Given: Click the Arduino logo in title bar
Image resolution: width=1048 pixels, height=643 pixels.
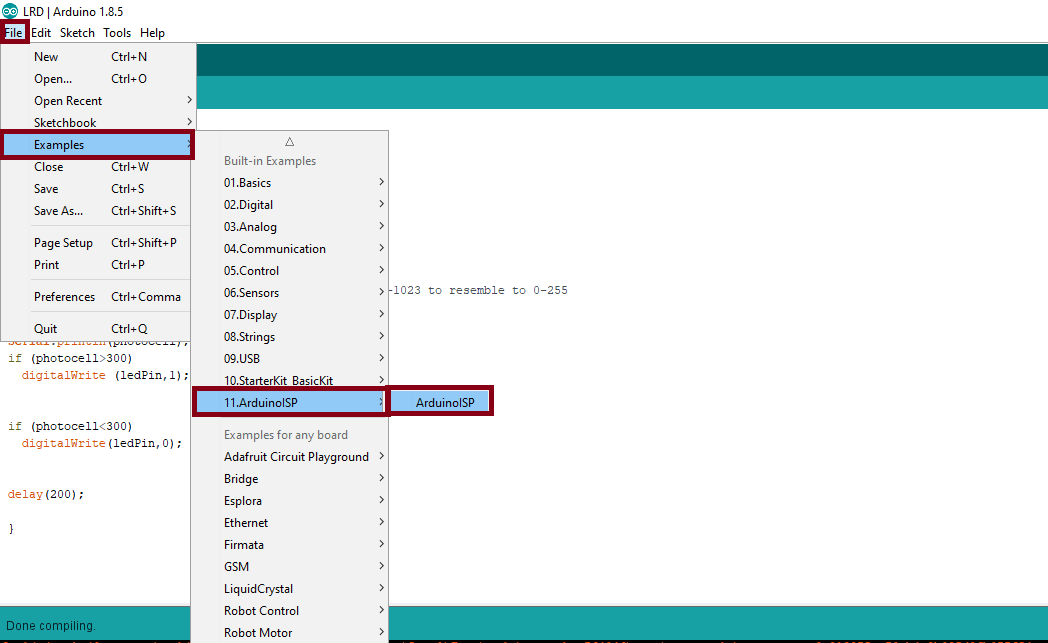Looking at the screenshot, I should point(9,11).
